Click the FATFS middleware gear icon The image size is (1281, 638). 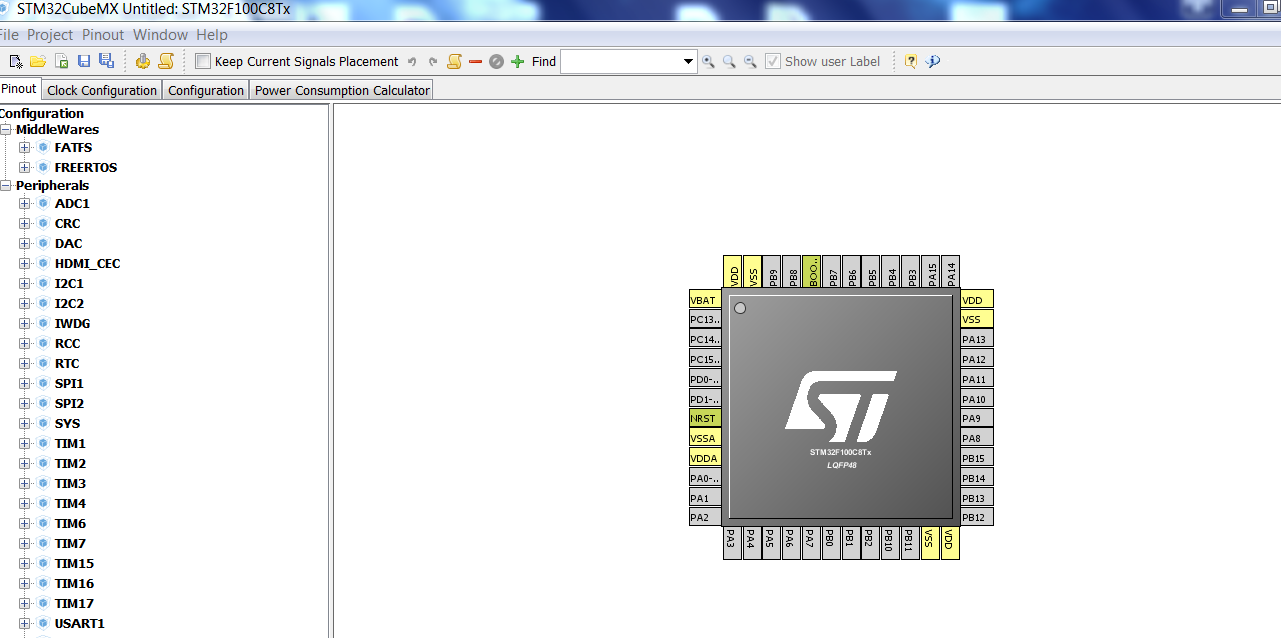[x=43, y=147]
